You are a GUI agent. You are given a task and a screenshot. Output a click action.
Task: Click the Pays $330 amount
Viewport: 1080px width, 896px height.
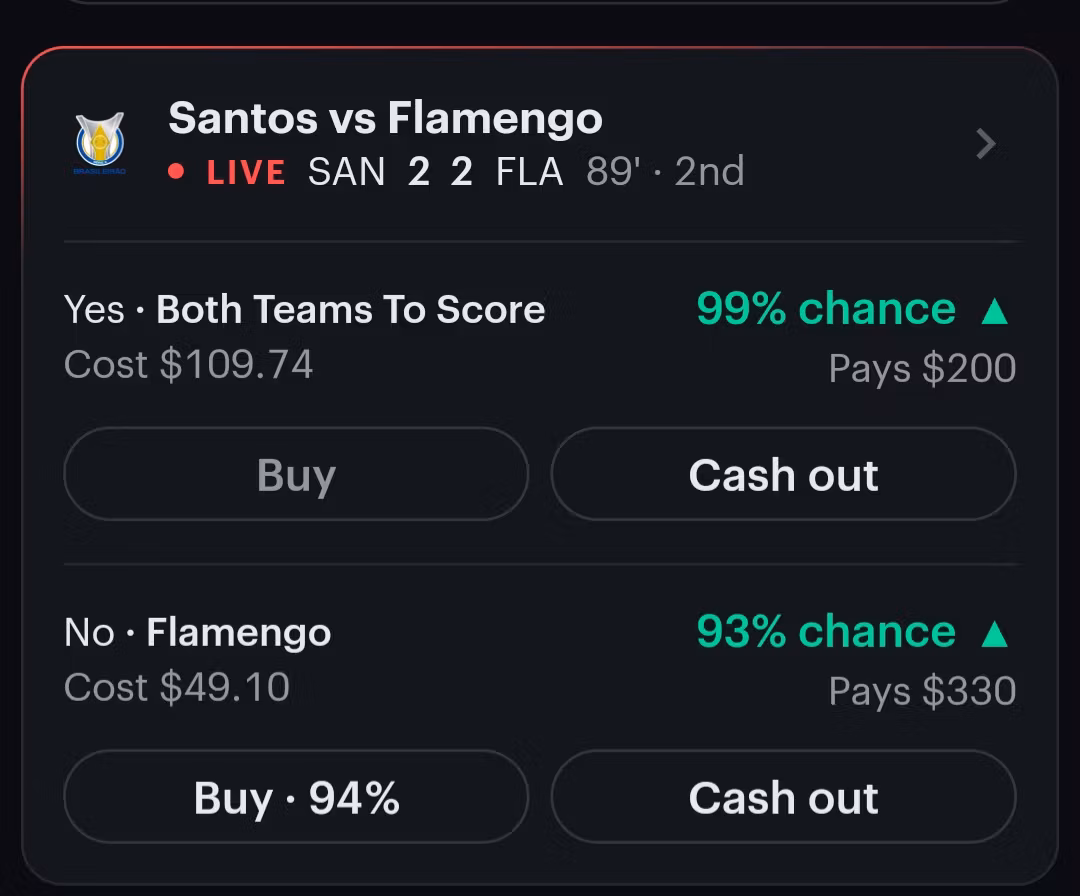point(922,691)
